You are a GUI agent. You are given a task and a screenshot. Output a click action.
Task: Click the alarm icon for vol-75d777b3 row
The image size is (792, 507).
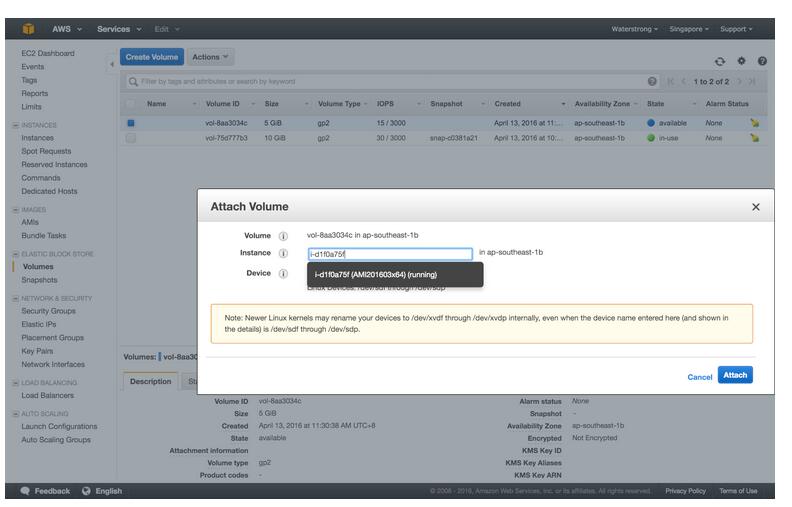click(x=755, y=138)
